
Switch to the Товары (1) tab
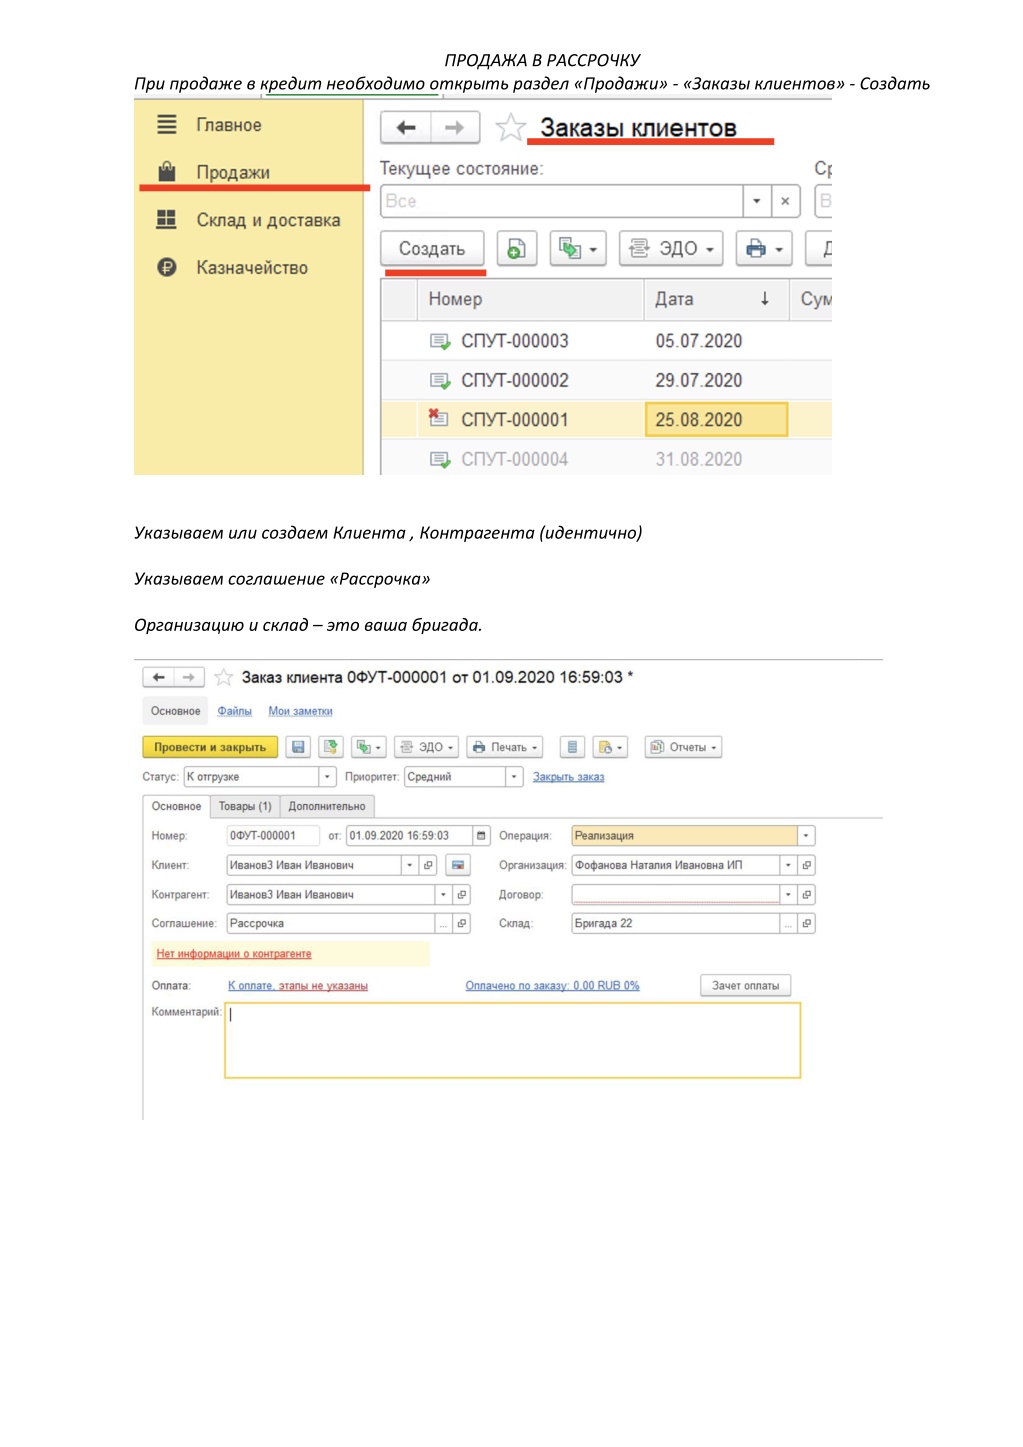[x=245, y=806]
